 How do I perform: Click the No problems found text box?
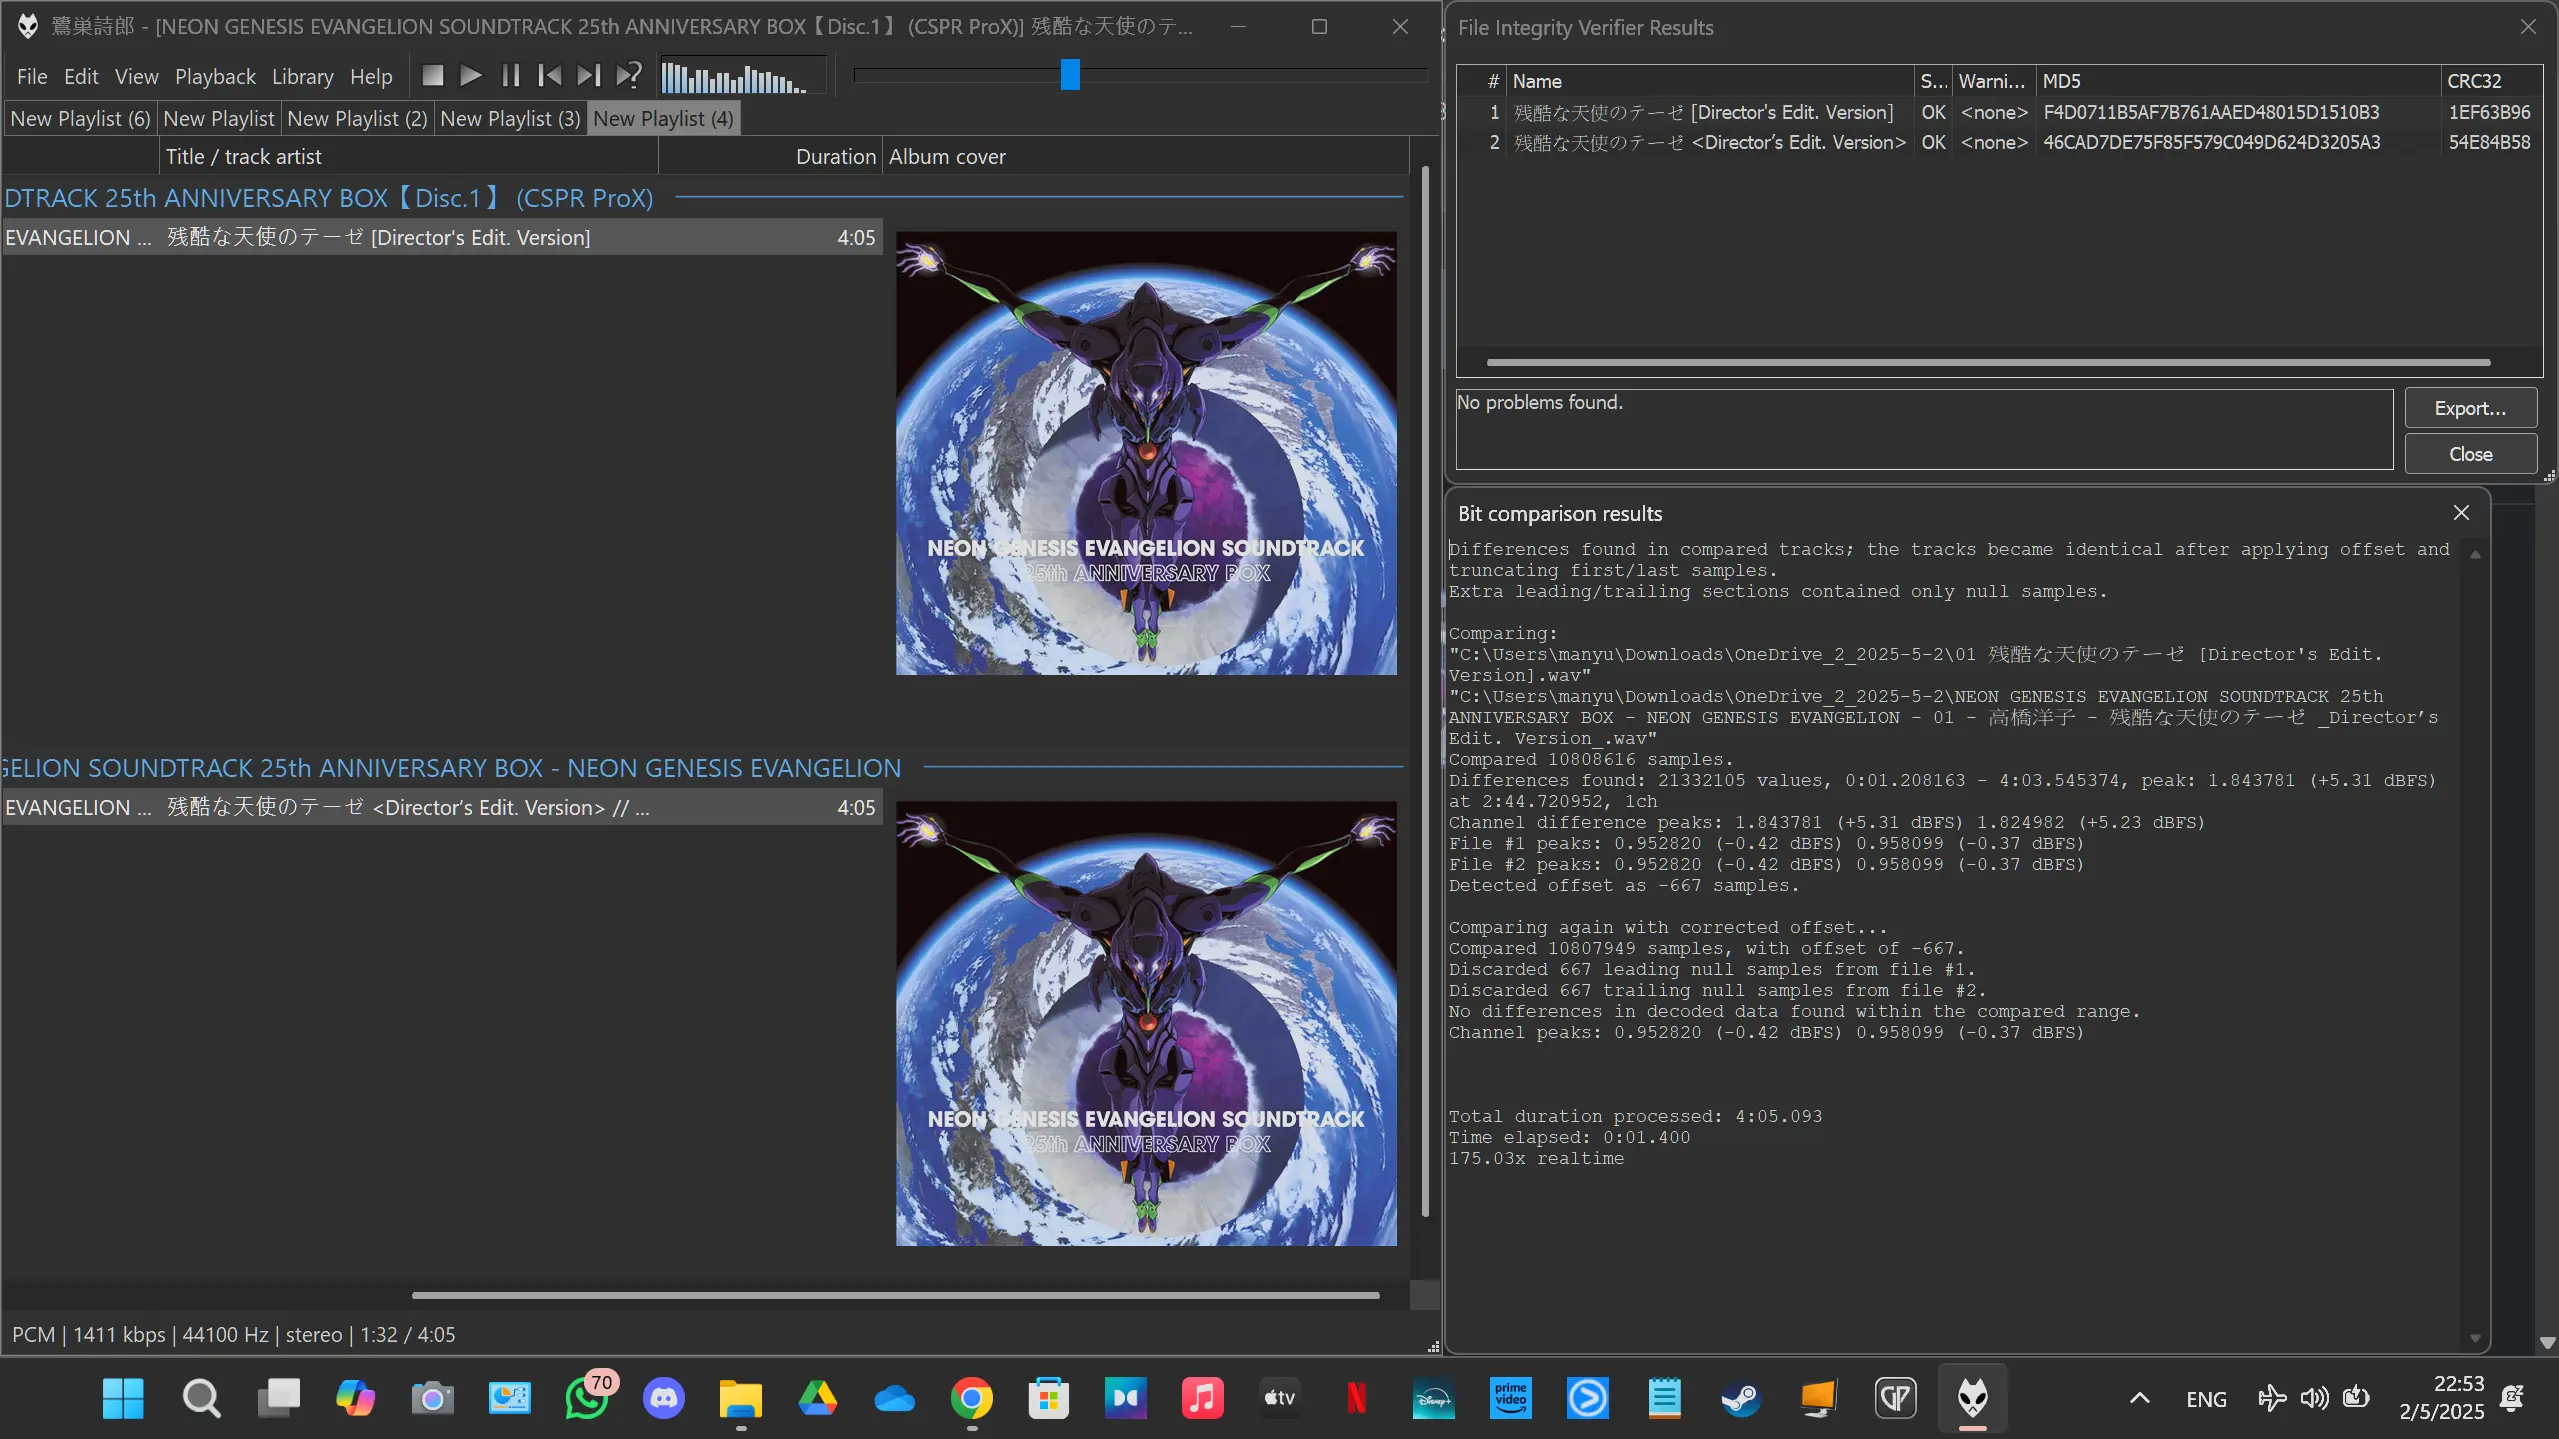(x=1924, y=429)
